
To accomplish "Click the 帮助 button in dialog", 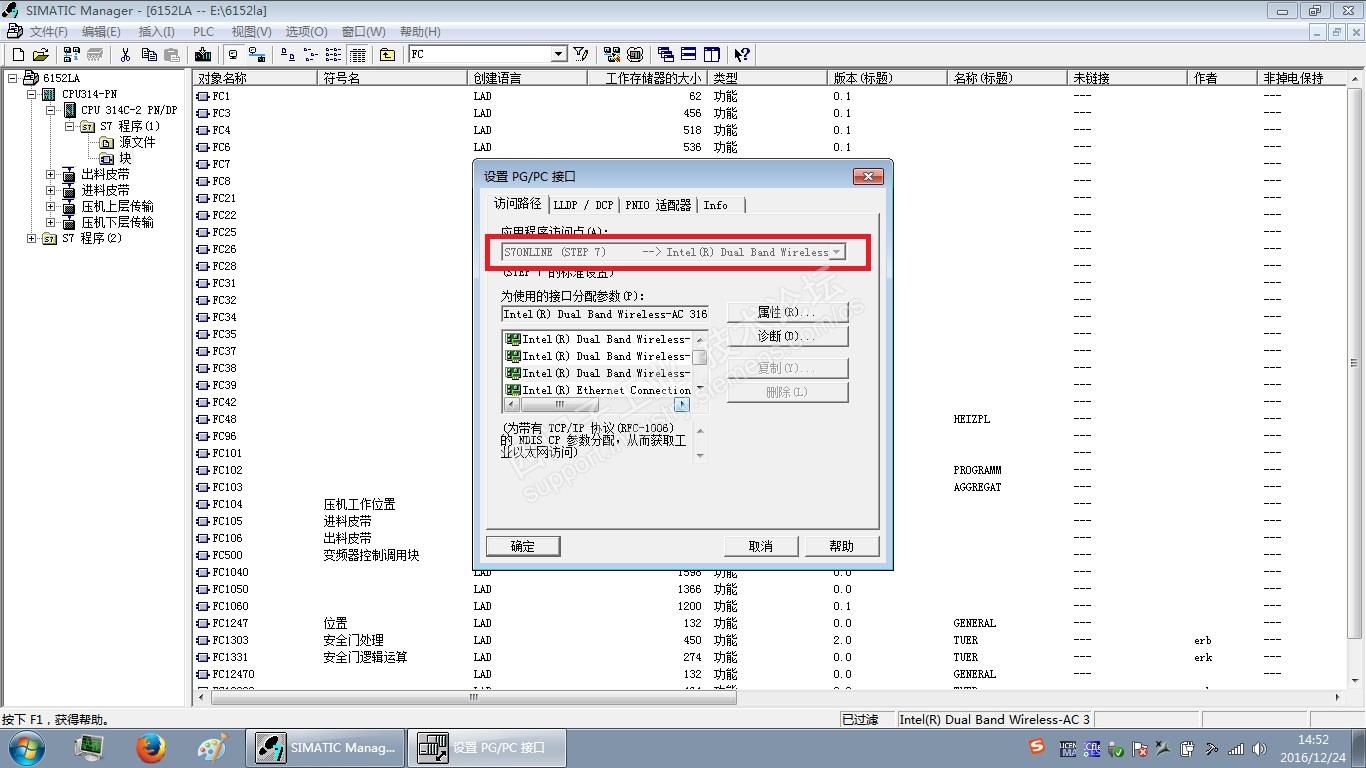I will click(842, 546).
